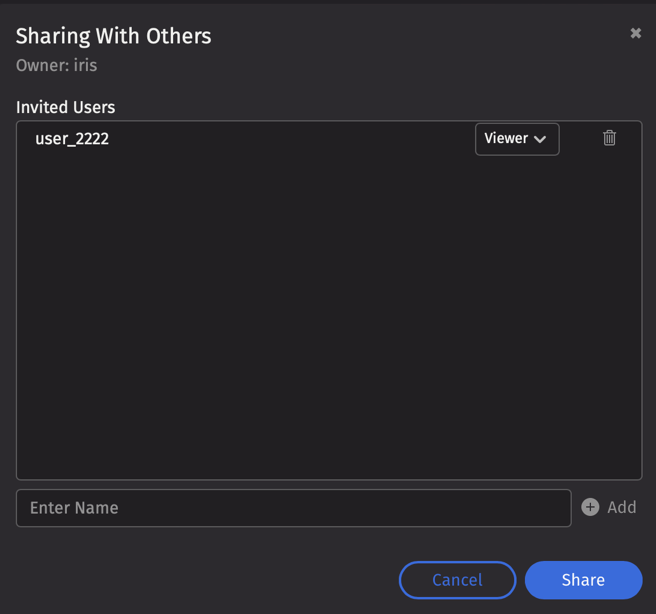Focus the Enter Name input field
The height and width of the screenshot is (614, 656).
(x=293, y=508)
